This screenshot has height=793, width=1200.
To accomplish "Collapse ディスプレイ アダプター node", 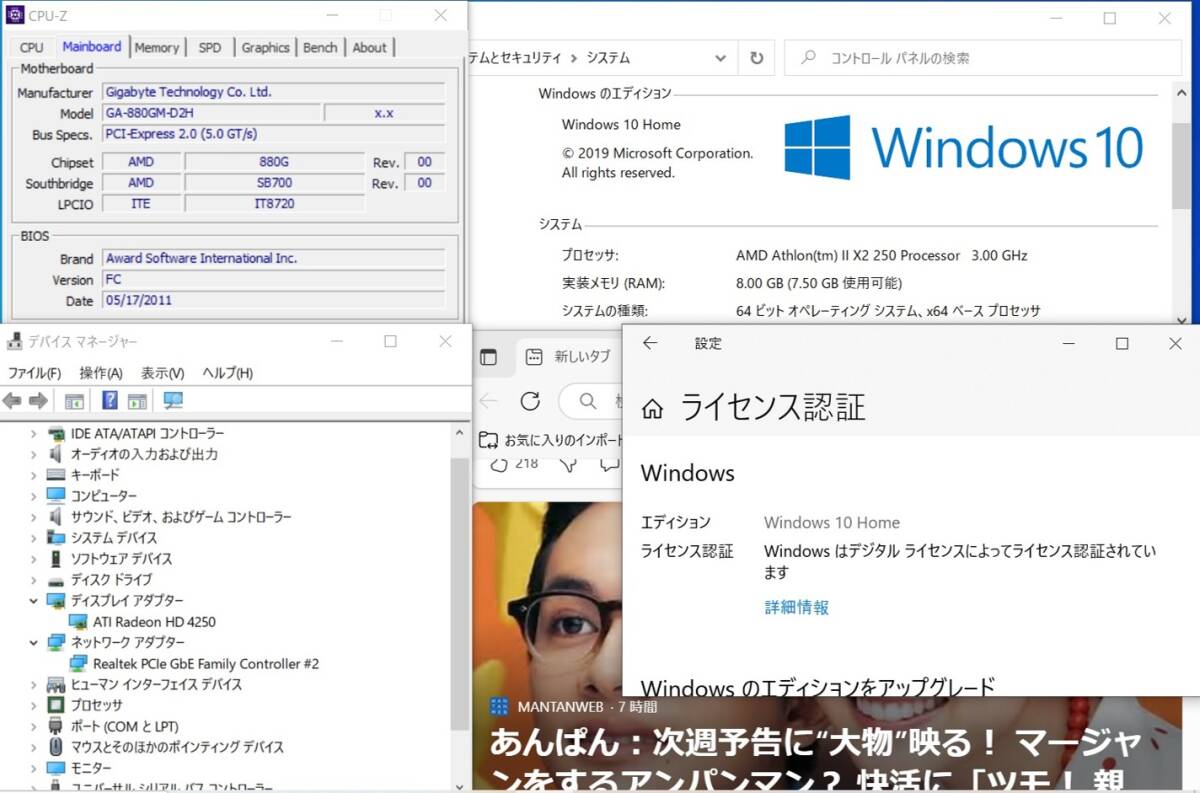I will click(33, 600).
